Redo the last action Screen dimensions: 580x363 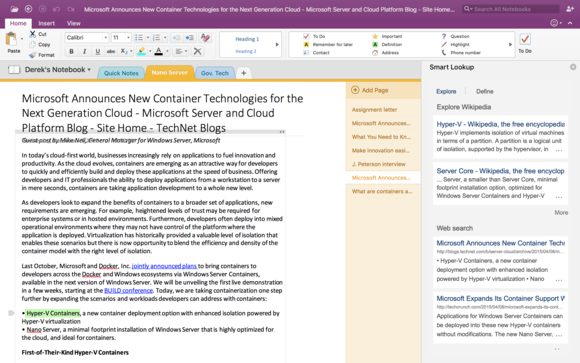click(71, 9)
